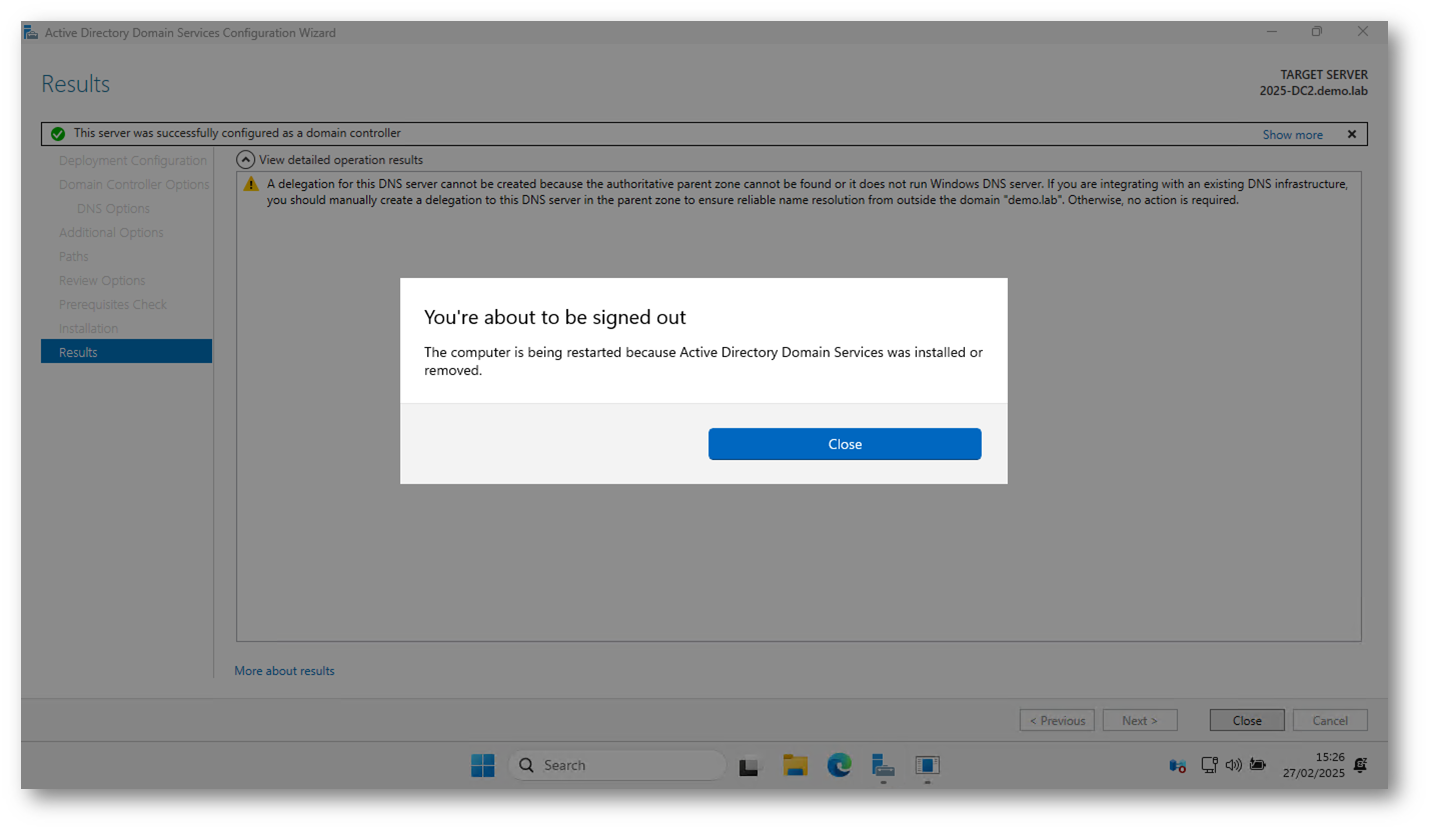Select the Domain Controller Options step
Image resolution: width=1430 pixels, height=831 pixels.
134,185
